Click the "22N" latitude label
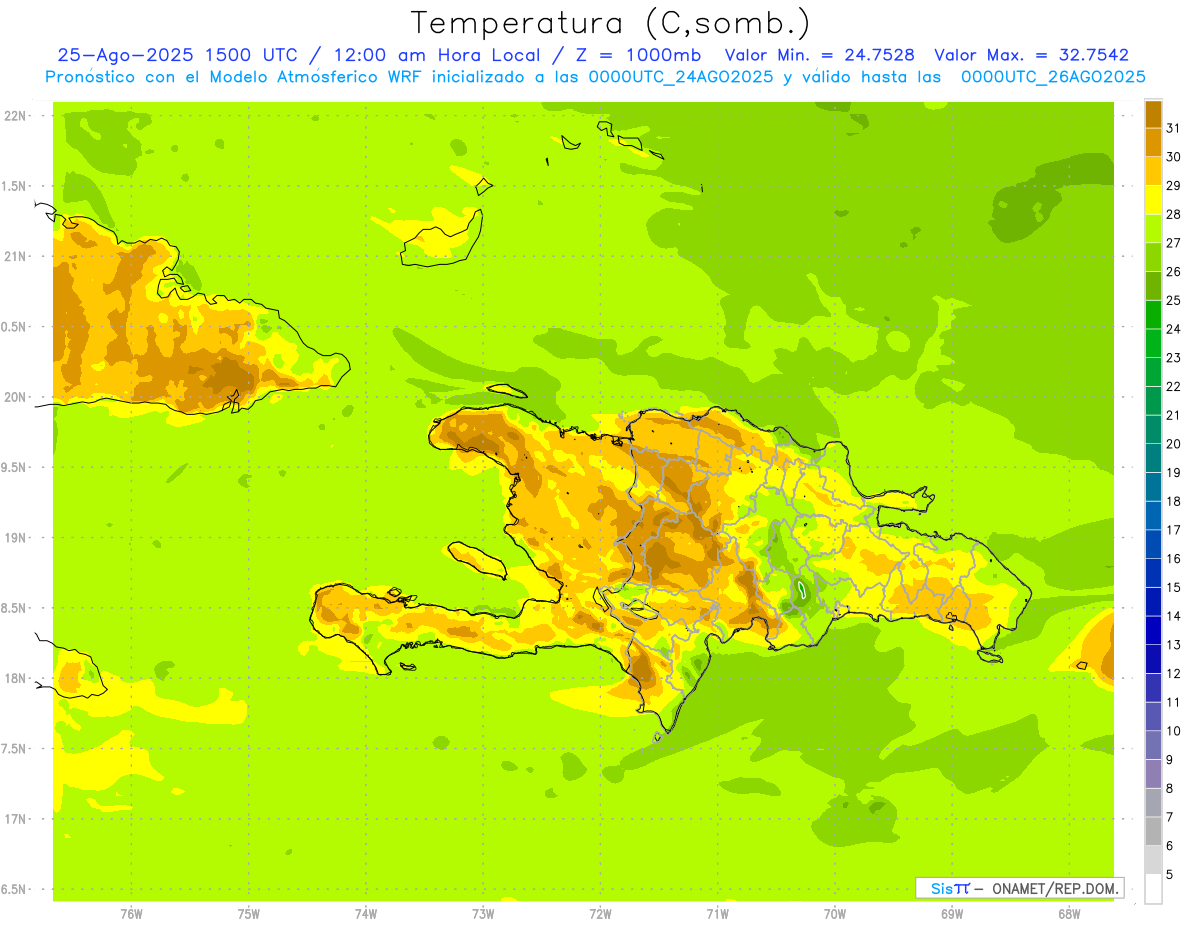Image resolution: width=1200 pixels, height=927 pixels. pyautogui.click(x=16, y=115)
